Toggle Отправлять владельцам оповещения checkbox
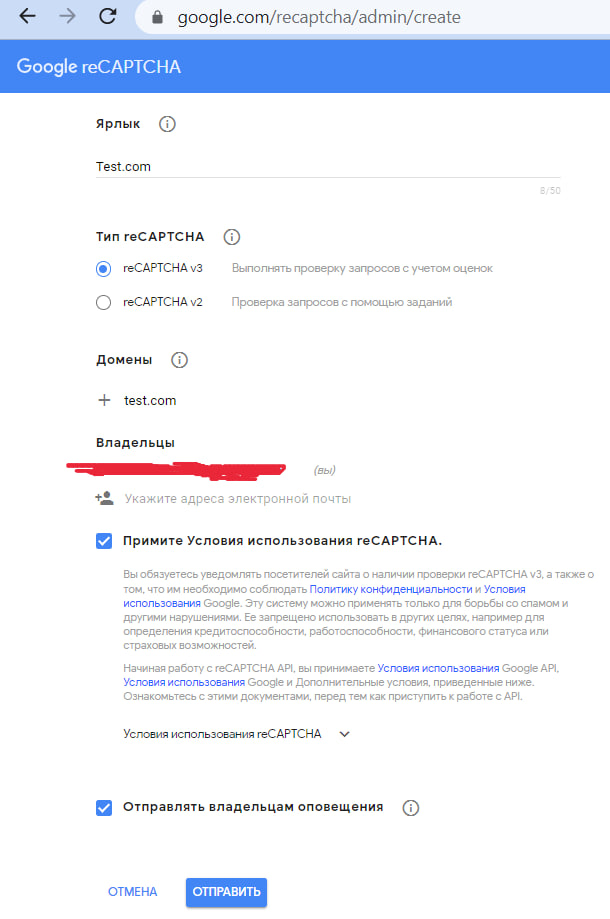610x919 pixels. (x=104, y=808)
